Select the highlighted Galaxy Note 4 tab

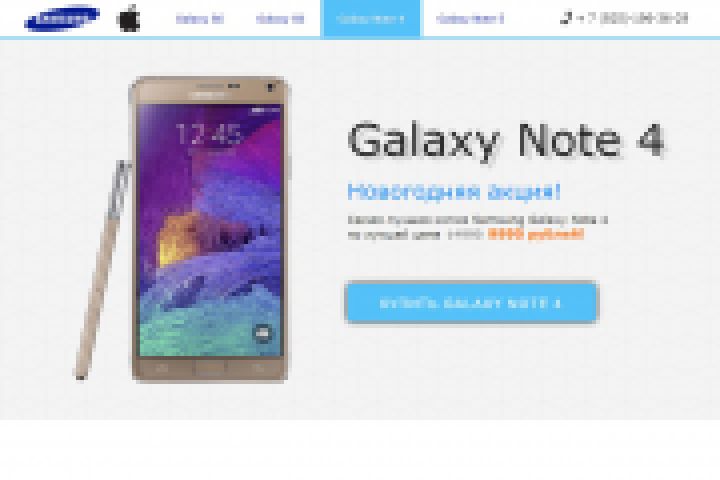[371, 19]
